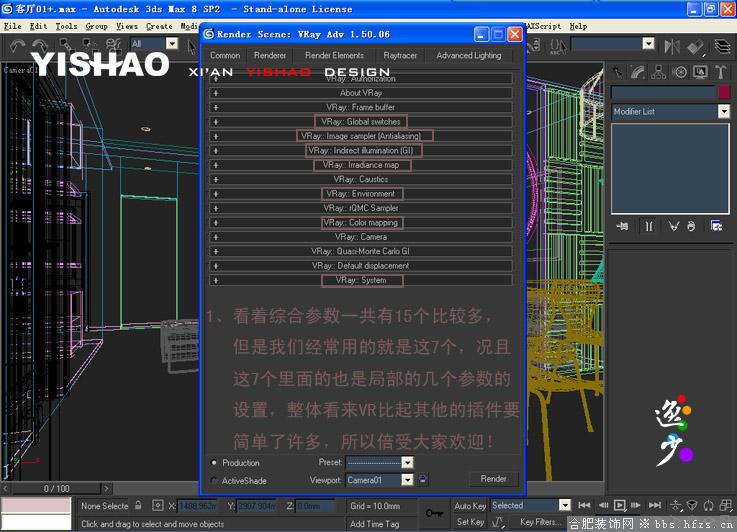Open the render Preset dropdown

pyautogui.click(x=408, y=462)
